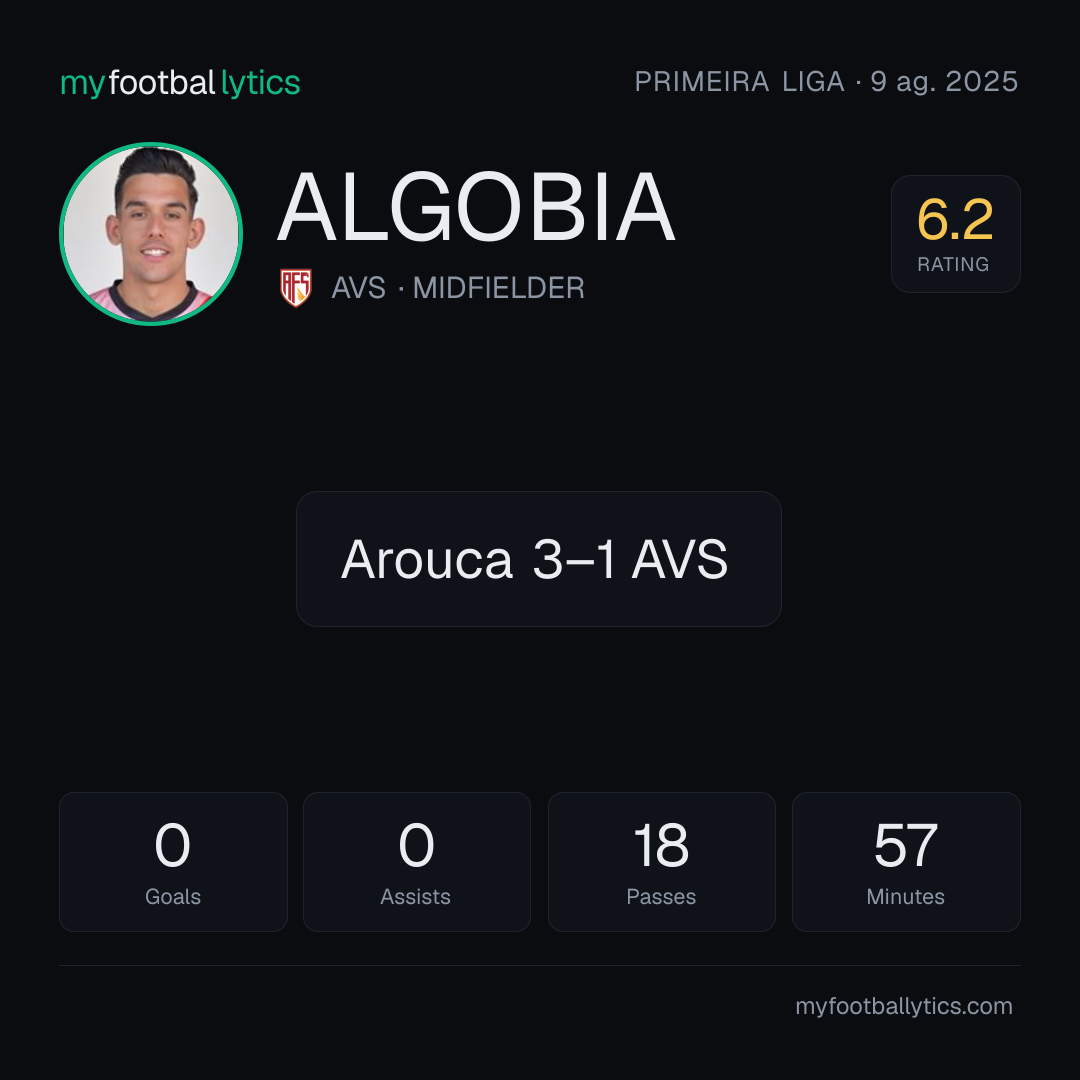Click the Minutes label text
The width and height of the screenshot is (1080, 1080).
[906, 897]
